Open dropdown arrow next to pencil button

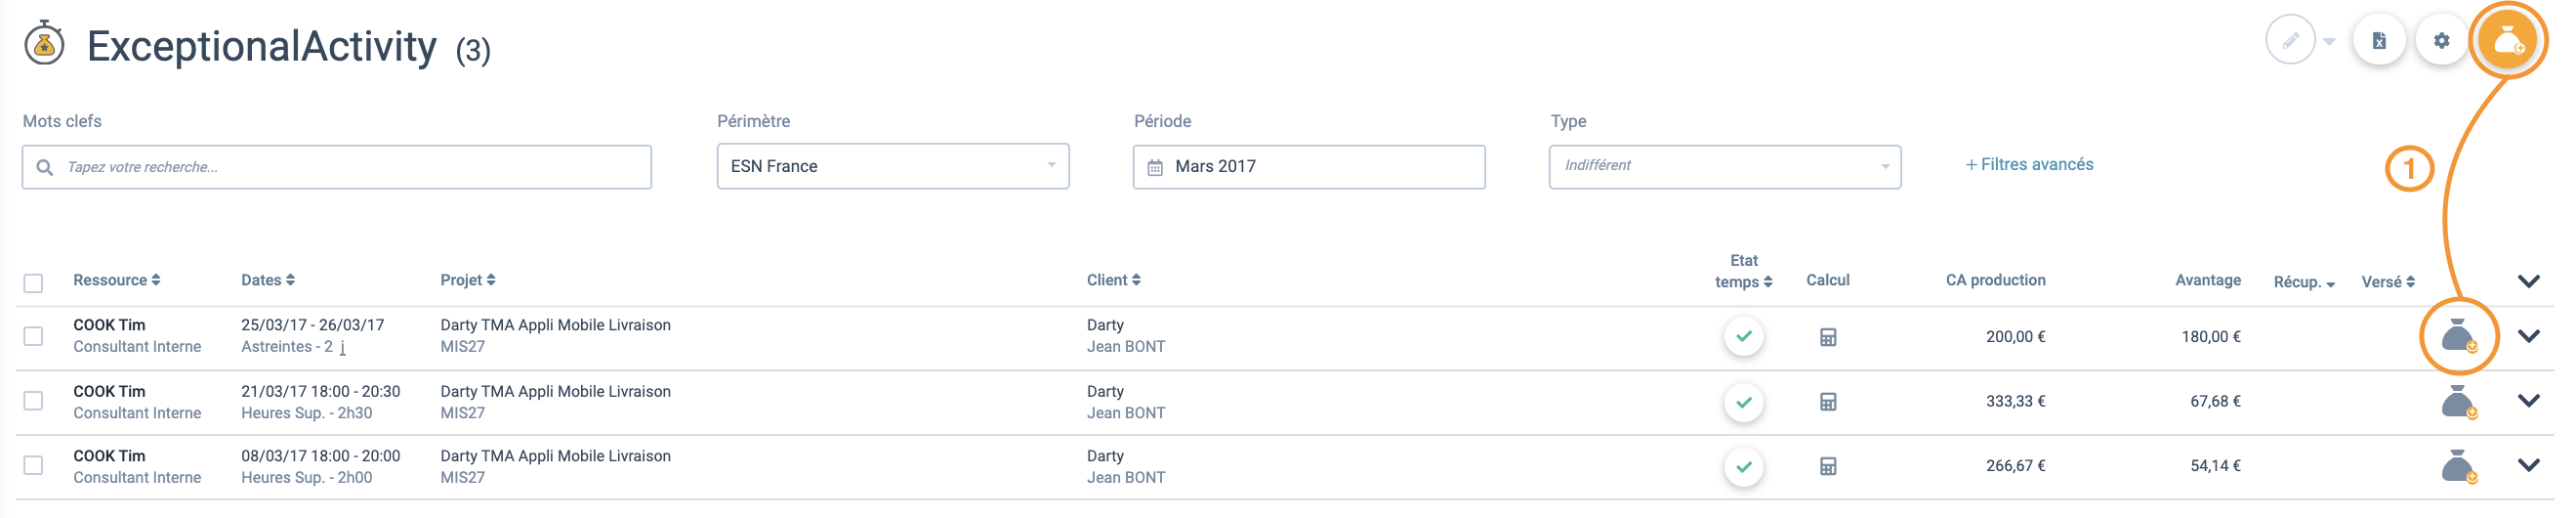pos(2329,42)
